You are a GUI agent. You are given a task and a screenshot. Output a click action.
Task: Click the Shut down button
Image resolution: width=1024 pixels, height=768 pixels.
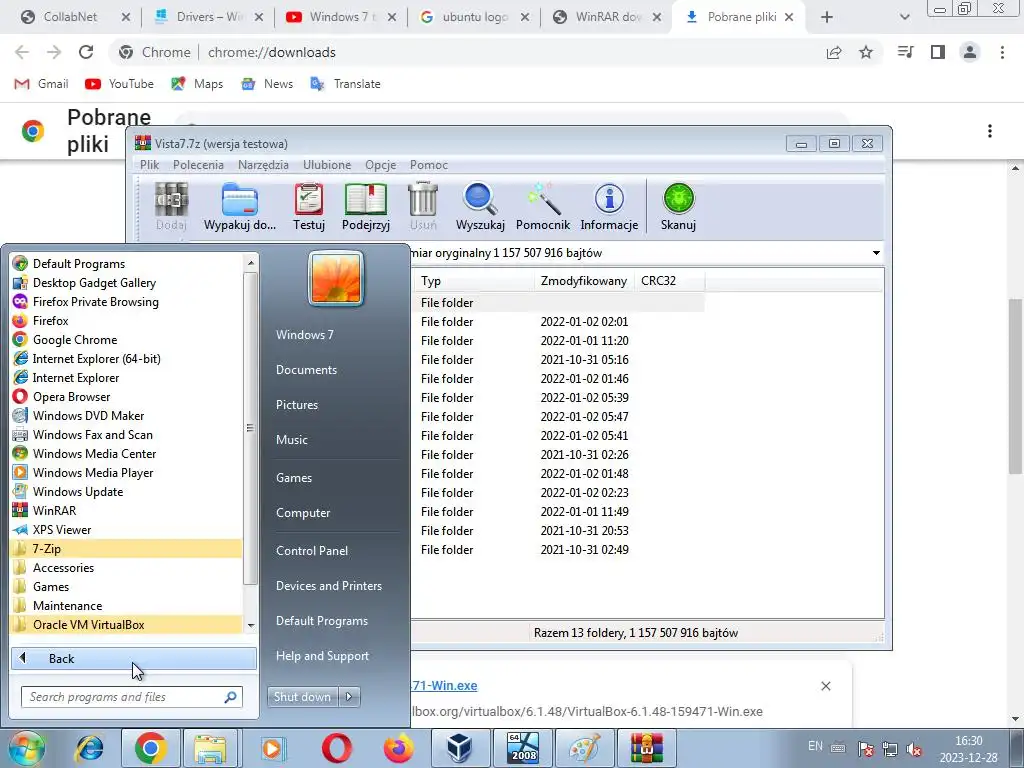[x=302, y=697]
